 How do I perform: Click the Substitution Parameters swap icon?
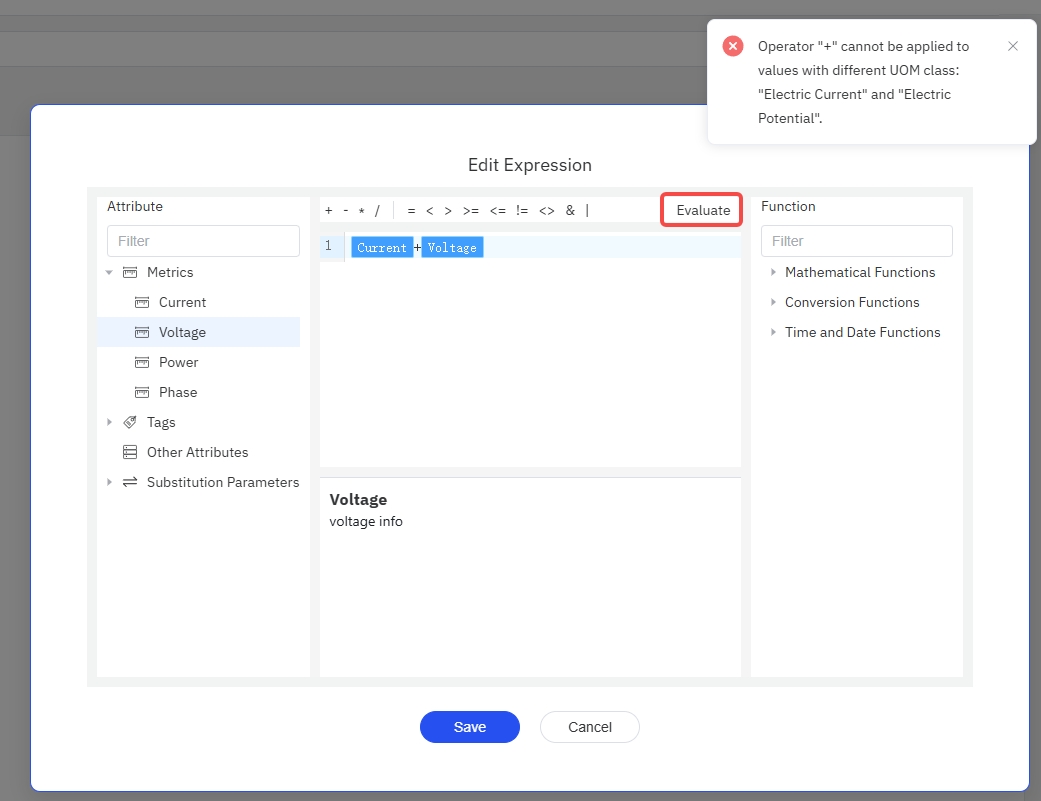[x=129, y=482]
